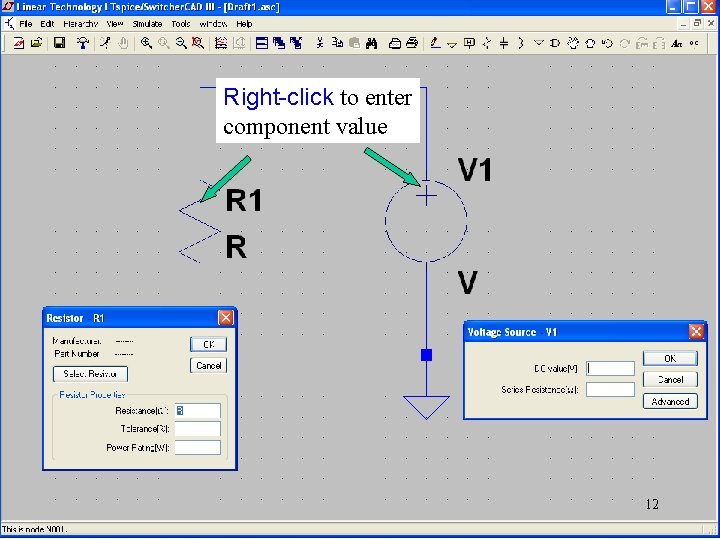Screen dimensions: 720x540
Task: Select the Inductor tool icon
Action: point(521,43)
